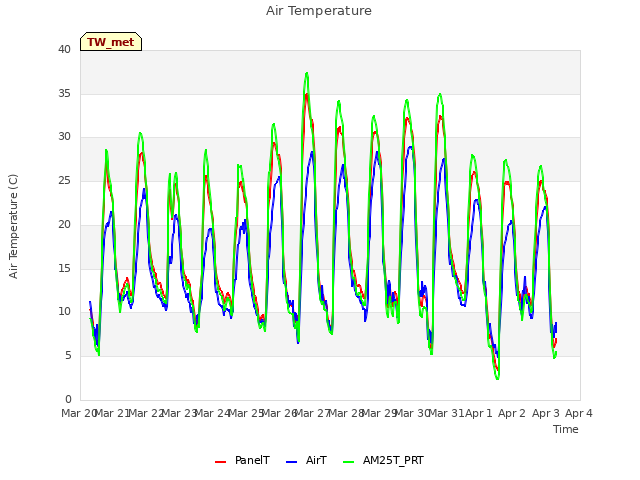Click the green AM25T_PRT legend swatch
Image resolution: width=640 pixels, height=480 pixels.
click(x=348, y=462)
